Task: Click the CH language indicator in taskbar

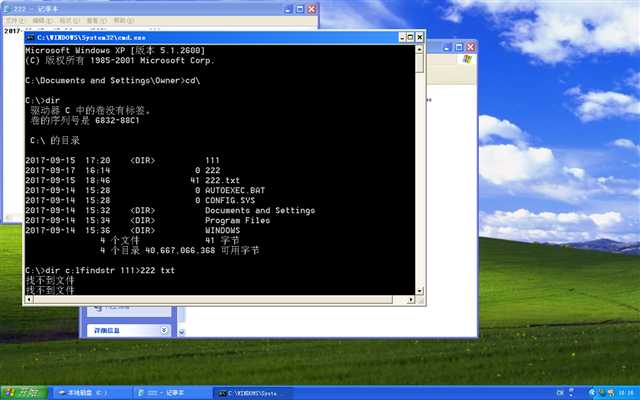Action: (560, 393)
